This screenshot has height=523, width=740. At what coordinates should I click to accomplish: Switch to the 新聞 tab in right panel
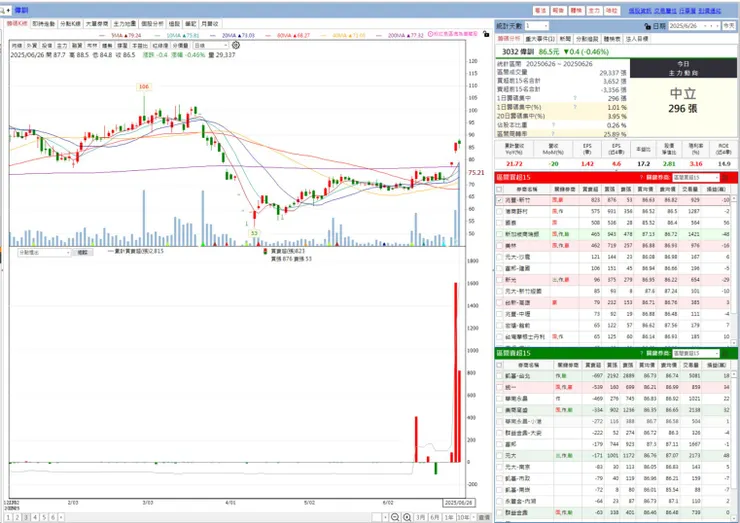coord(565,39)
